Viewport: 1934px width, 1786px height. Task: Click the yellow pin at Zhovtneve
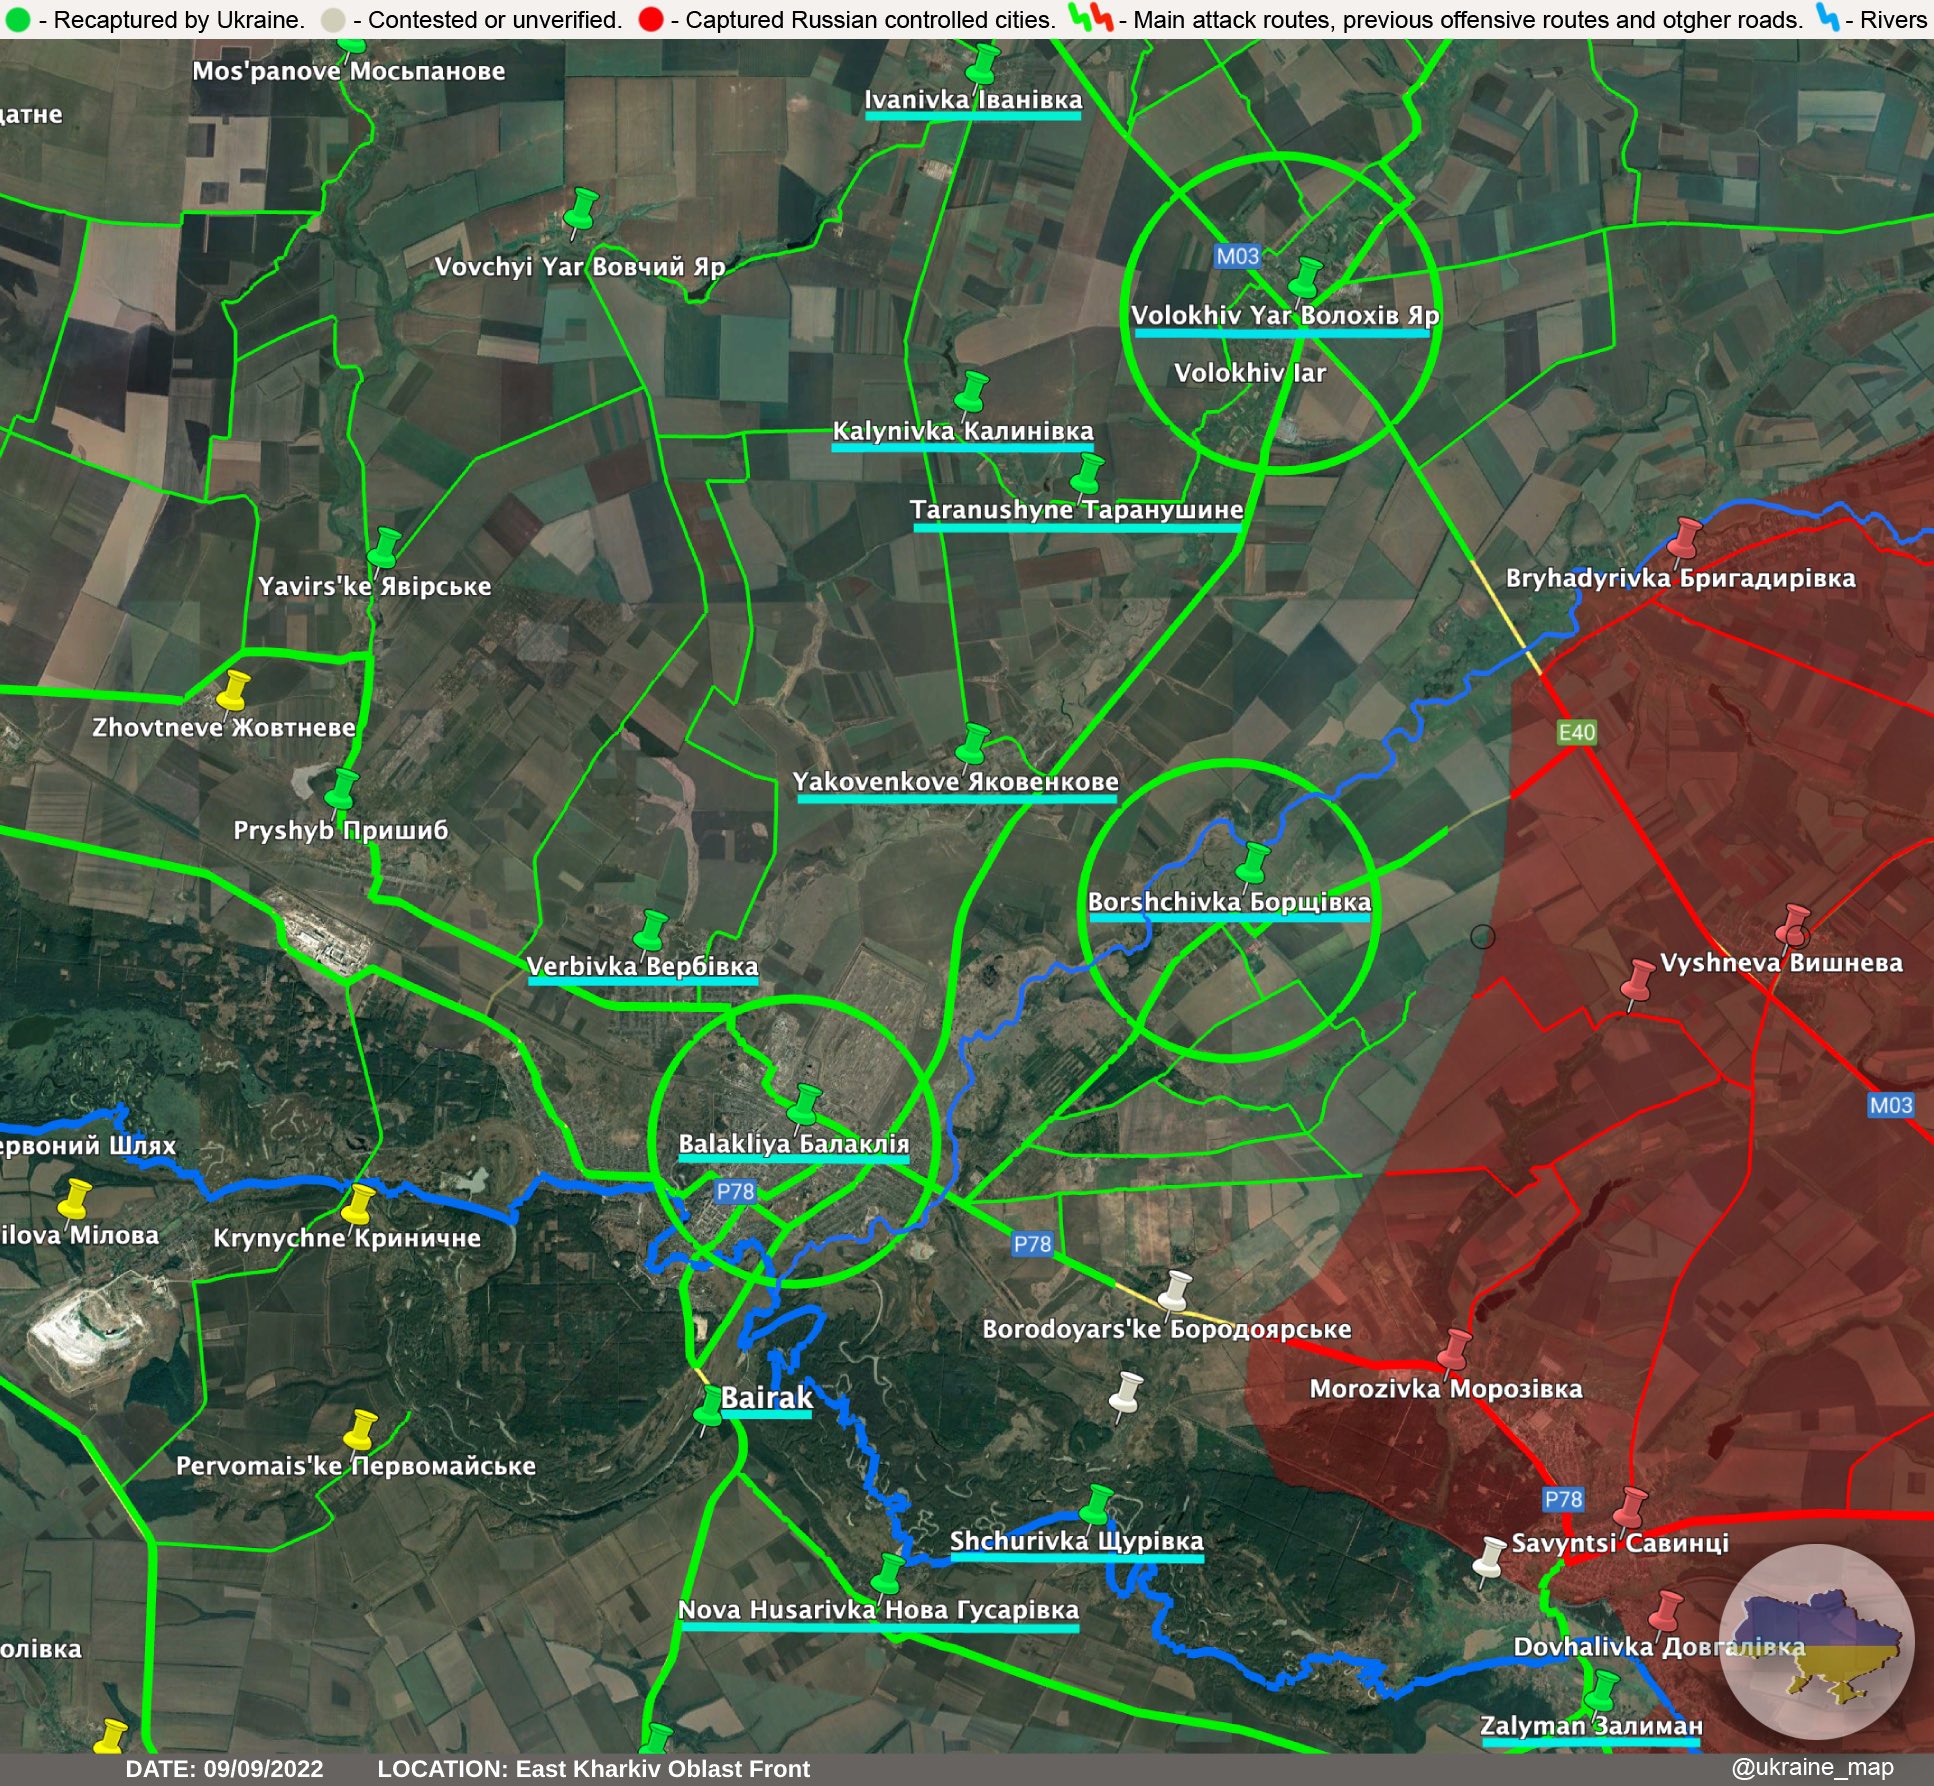(x=233, y=690)
